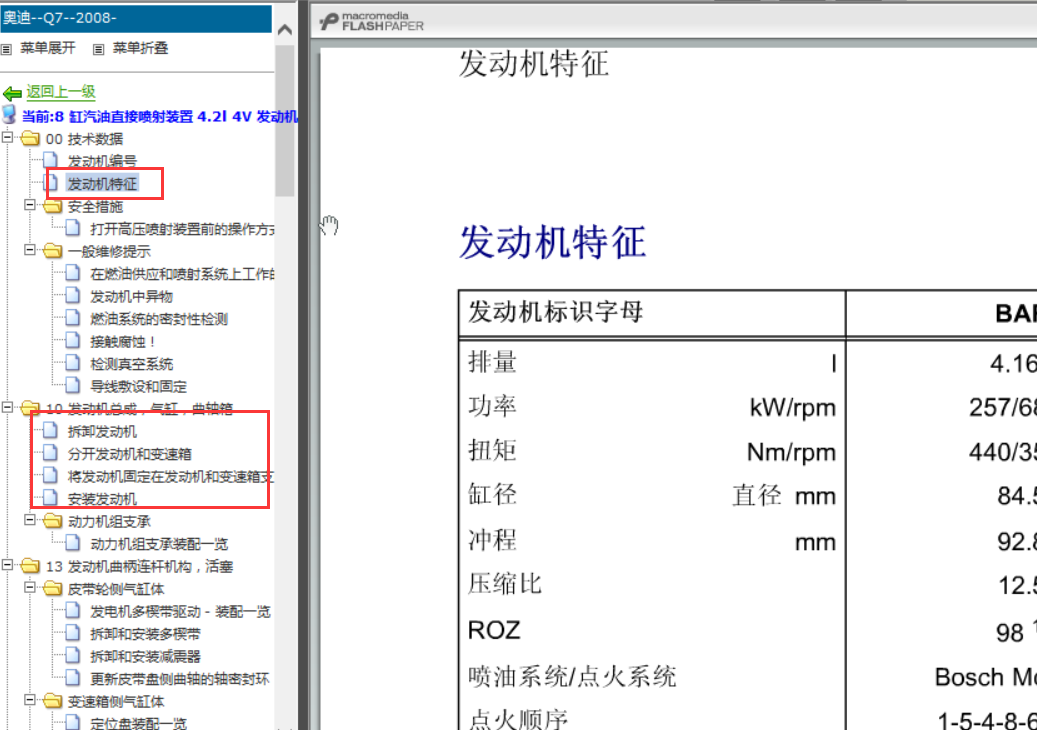Open the 拆卸和安装多楔带 document
Viewport: 1037px width, 730px height.
(145, 633)
